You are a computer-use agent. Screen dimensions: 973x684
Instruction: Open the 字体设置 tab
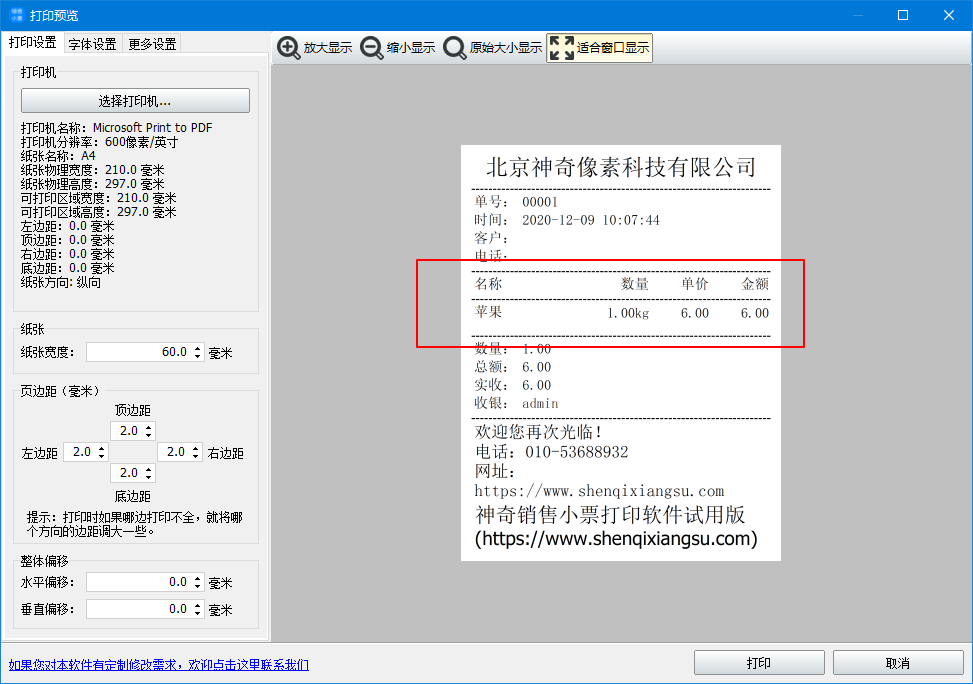tap(92, 44)
